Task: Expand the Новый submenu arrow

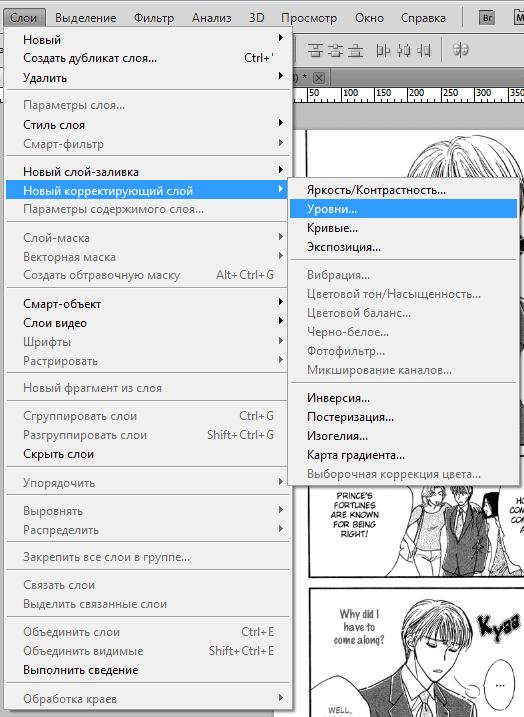Action: click(x=281, y=38)
